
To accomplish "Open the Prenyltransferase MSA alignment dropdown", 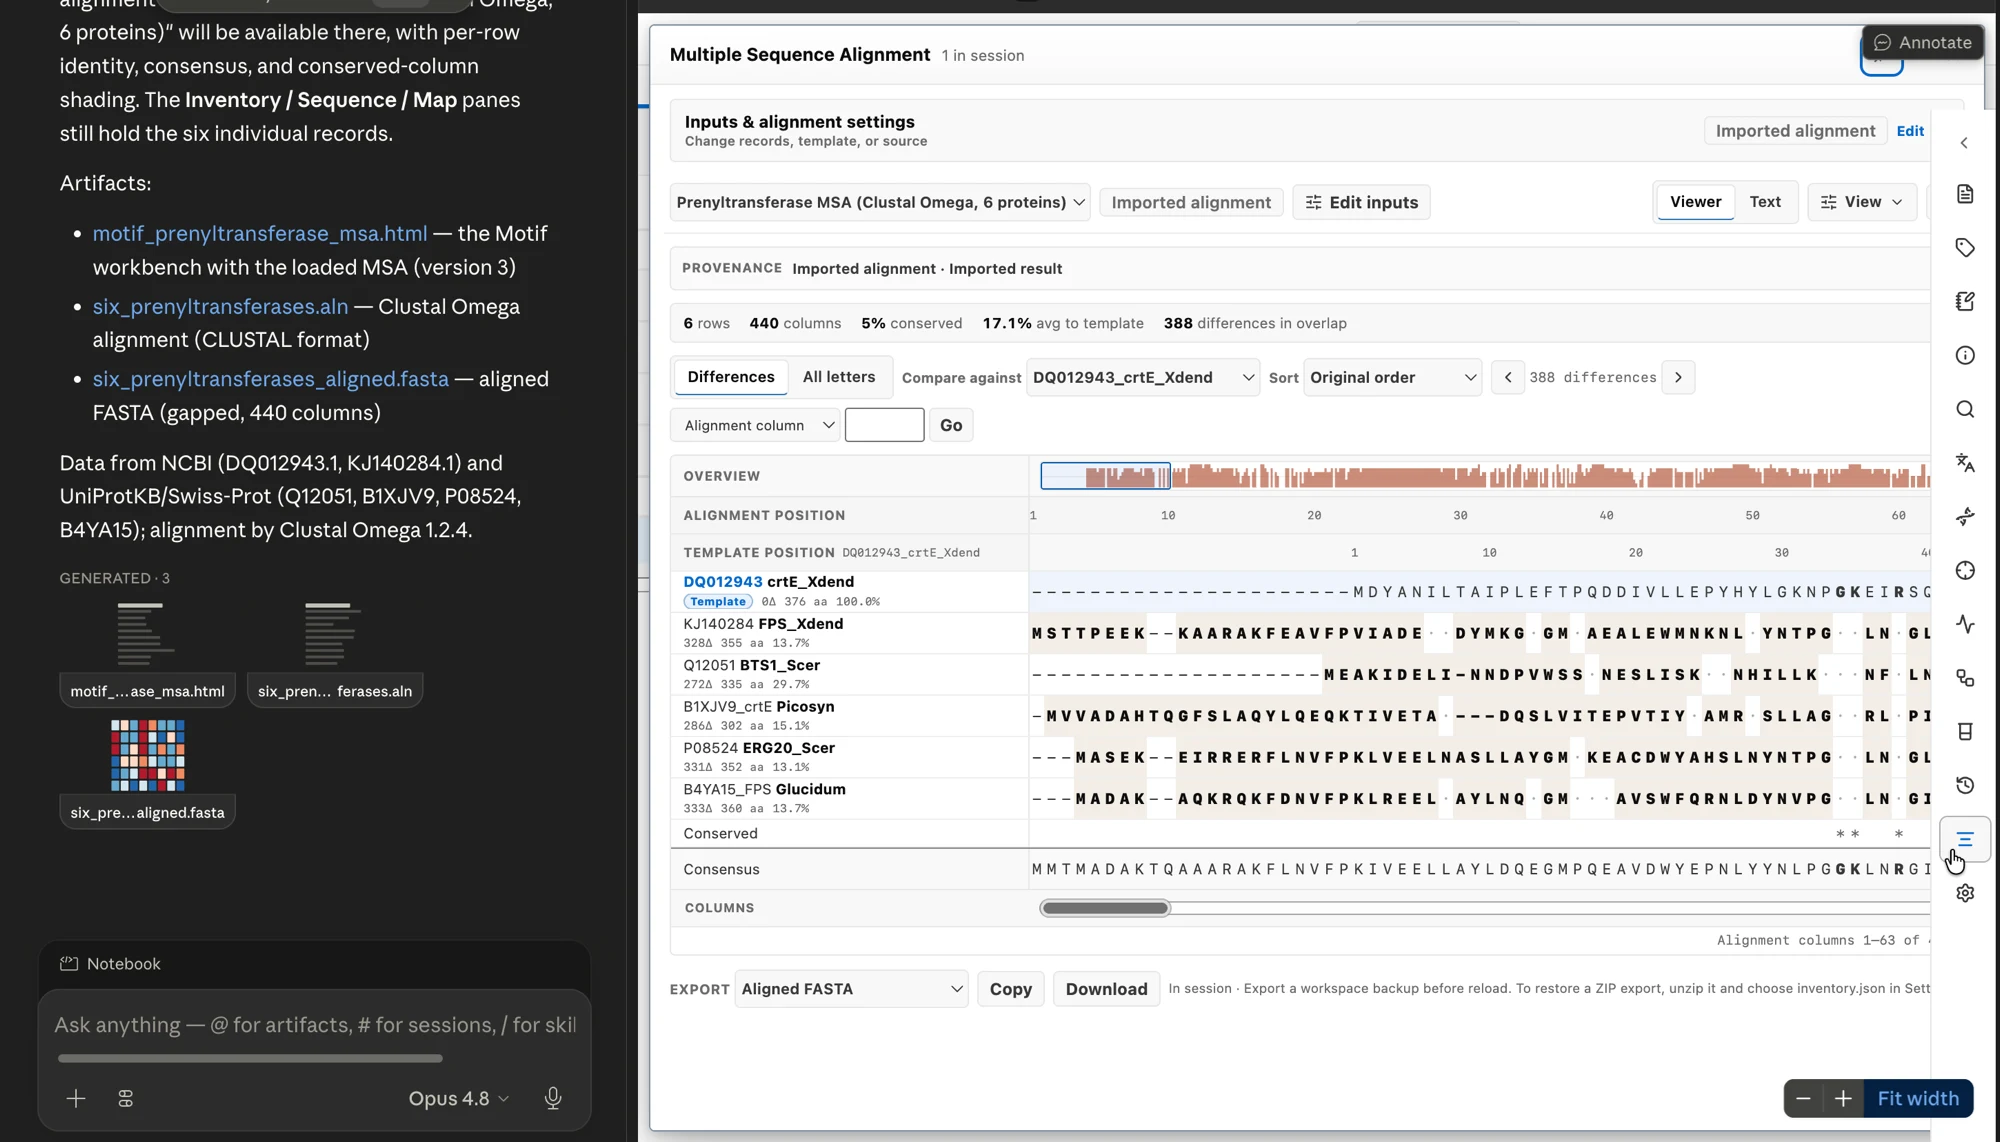I will pos(880,202).
